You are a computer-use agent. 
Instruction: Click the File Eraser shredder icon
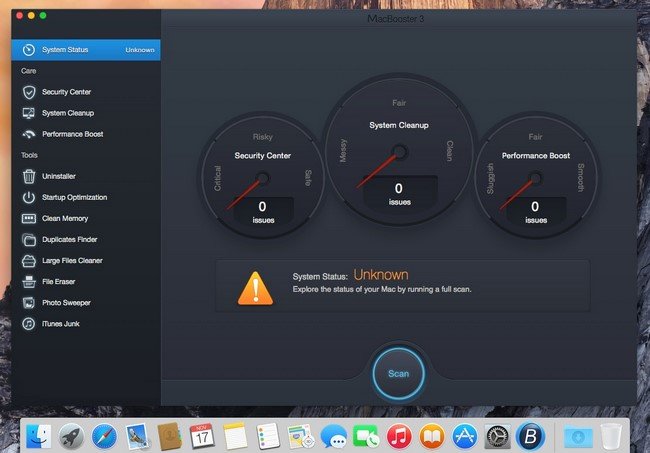(29, 282)
